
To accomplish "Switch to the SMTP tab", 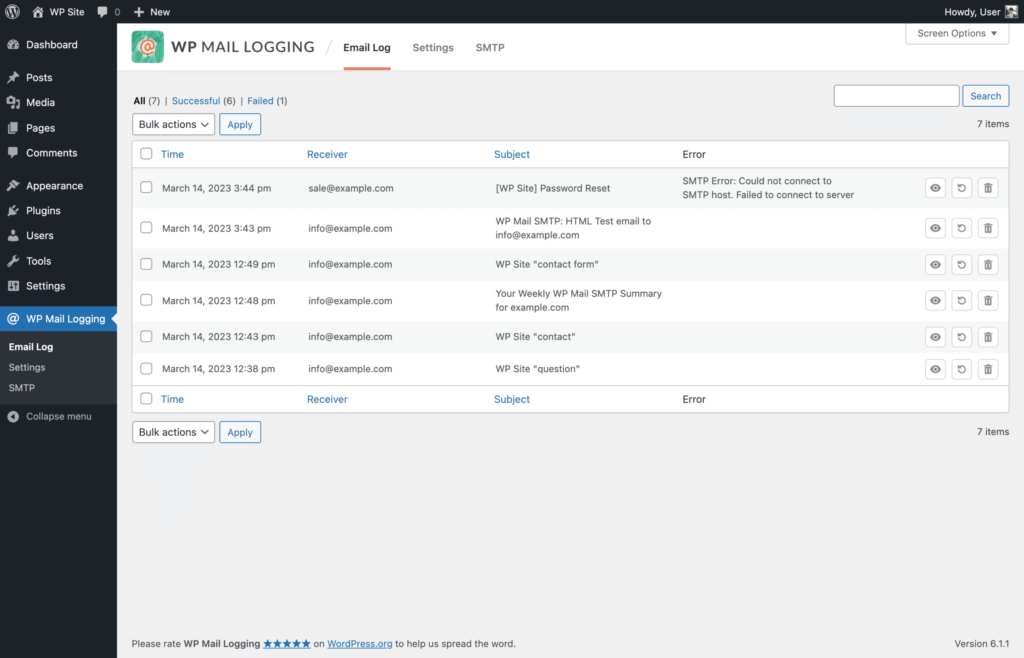I will pyautogui.click(x=489, y=47).
